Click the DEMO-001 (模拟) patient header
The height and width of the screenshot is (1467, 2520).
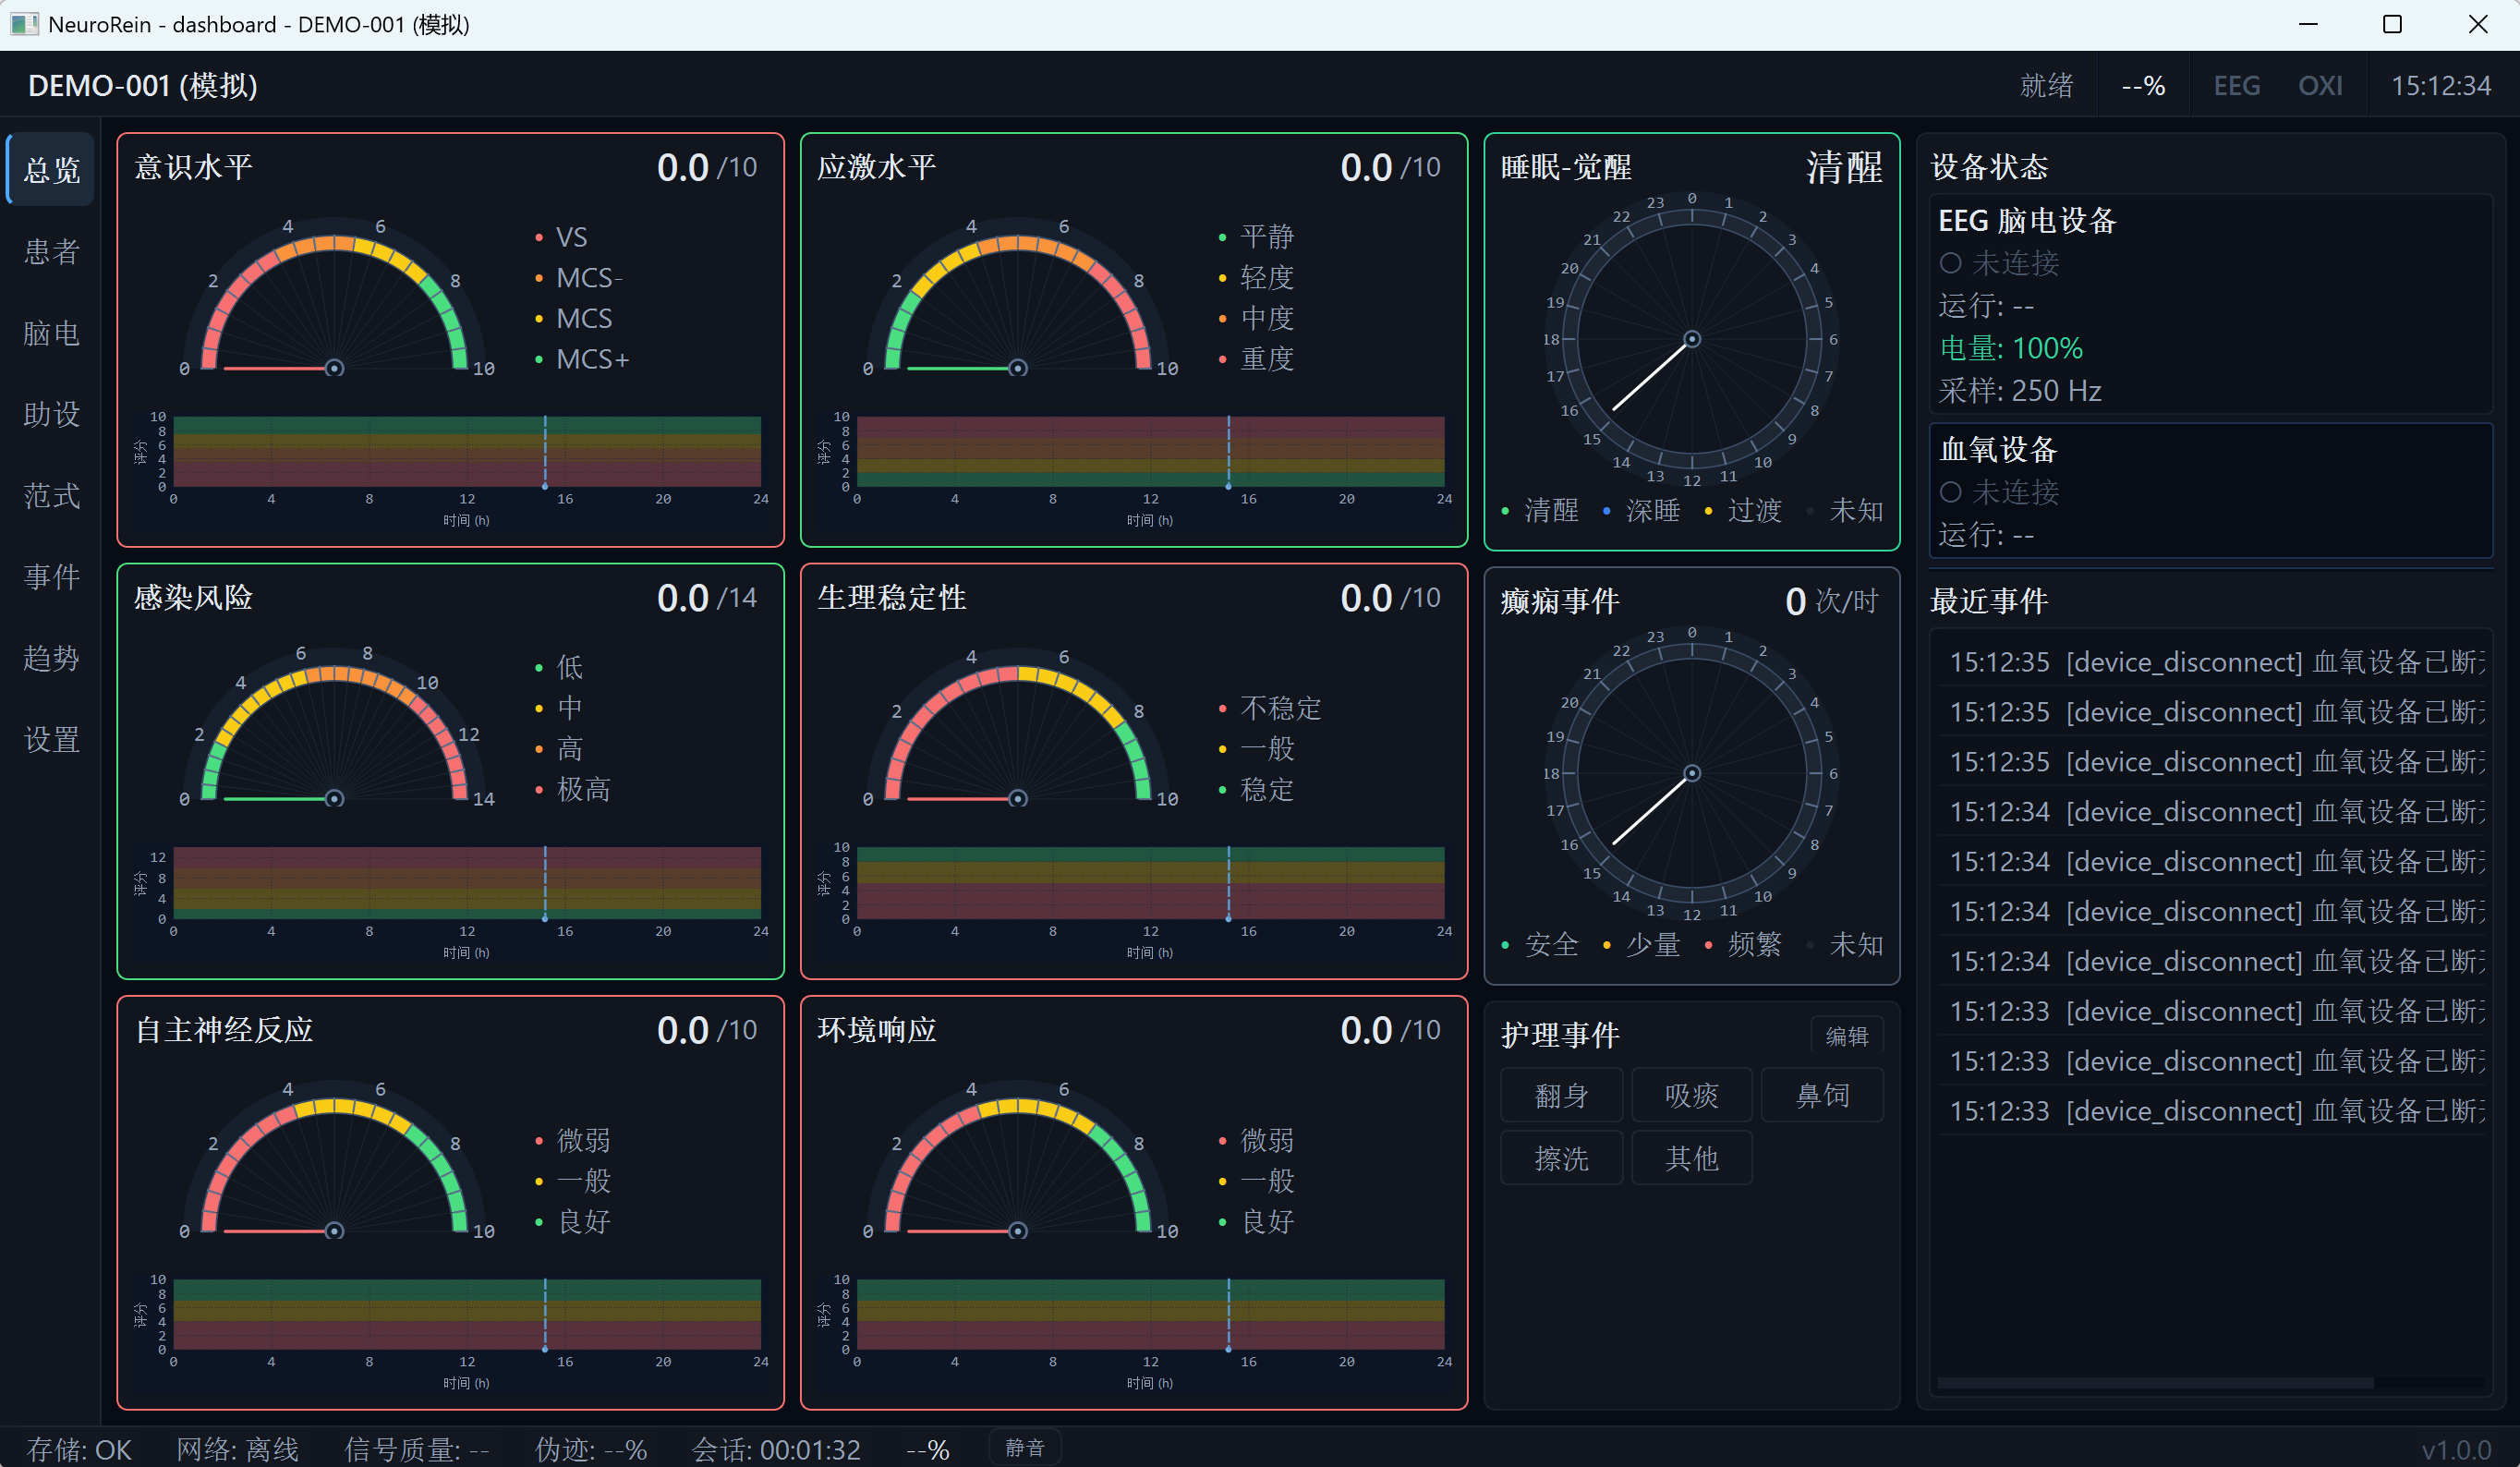pos(143,86)
